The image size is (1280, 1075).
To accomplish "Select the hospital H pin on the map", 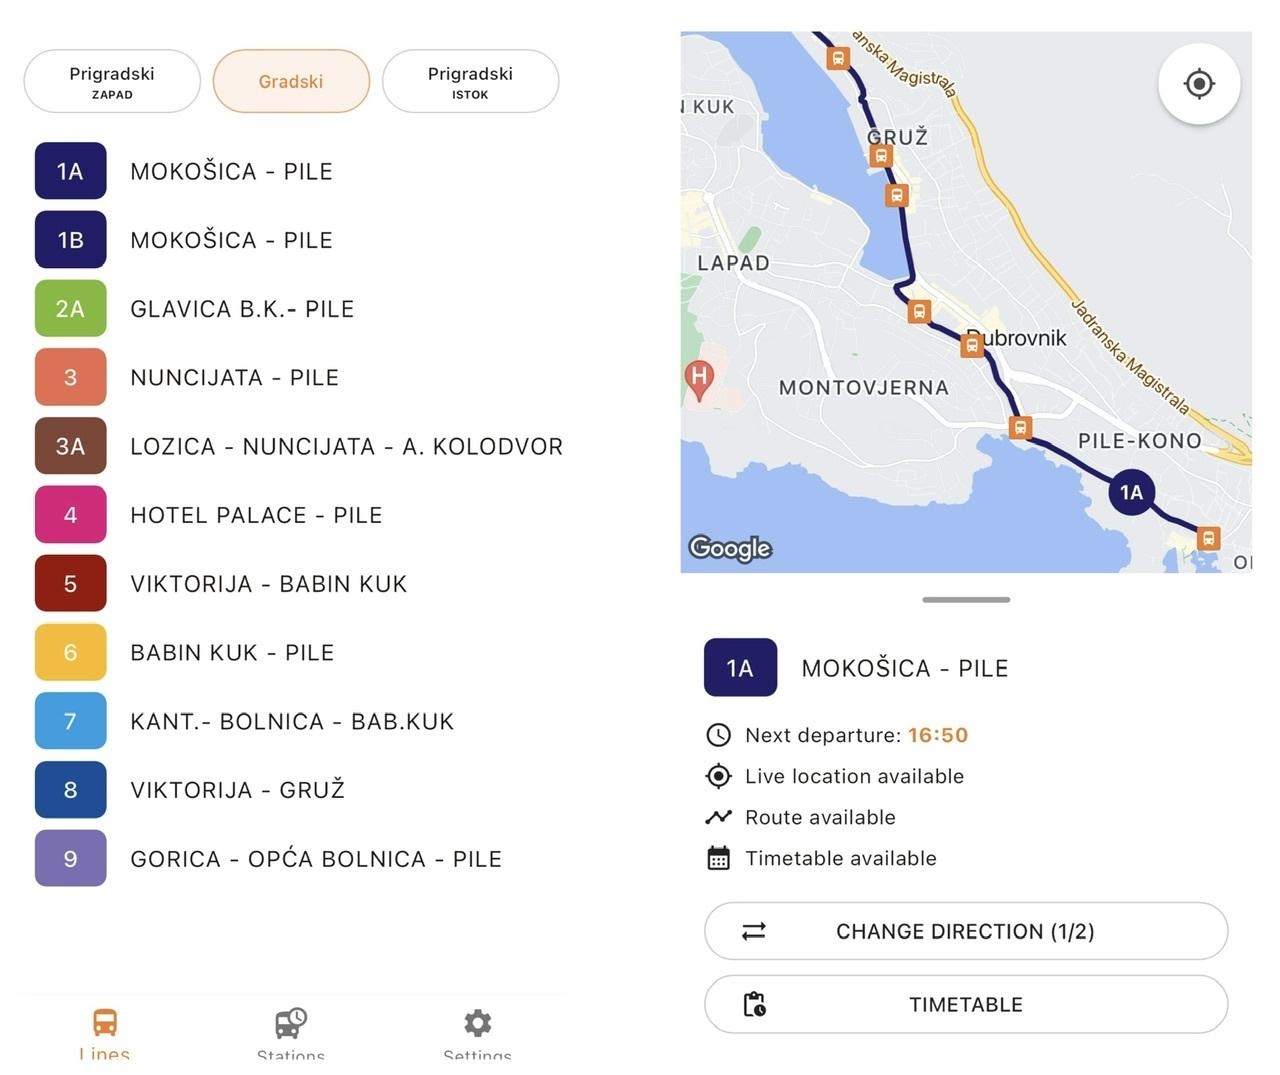I will click(x=699, y=379).
